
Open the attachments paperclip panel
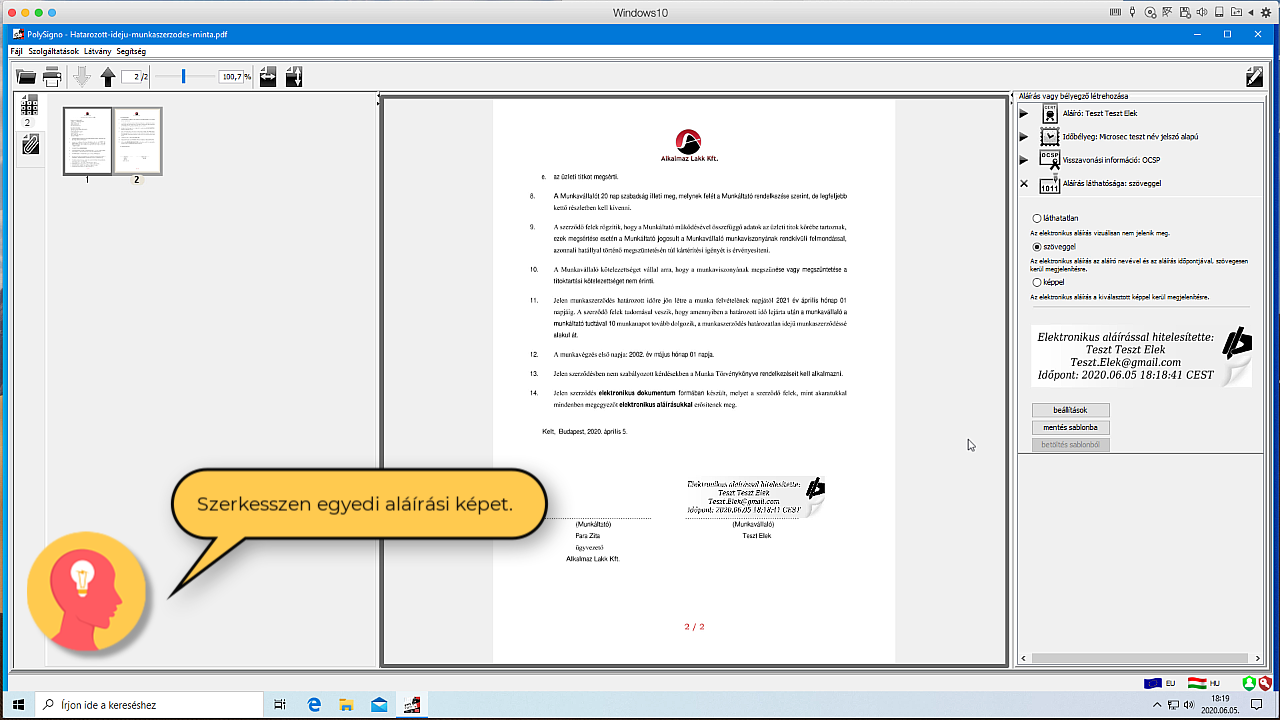tap(29, 145)
